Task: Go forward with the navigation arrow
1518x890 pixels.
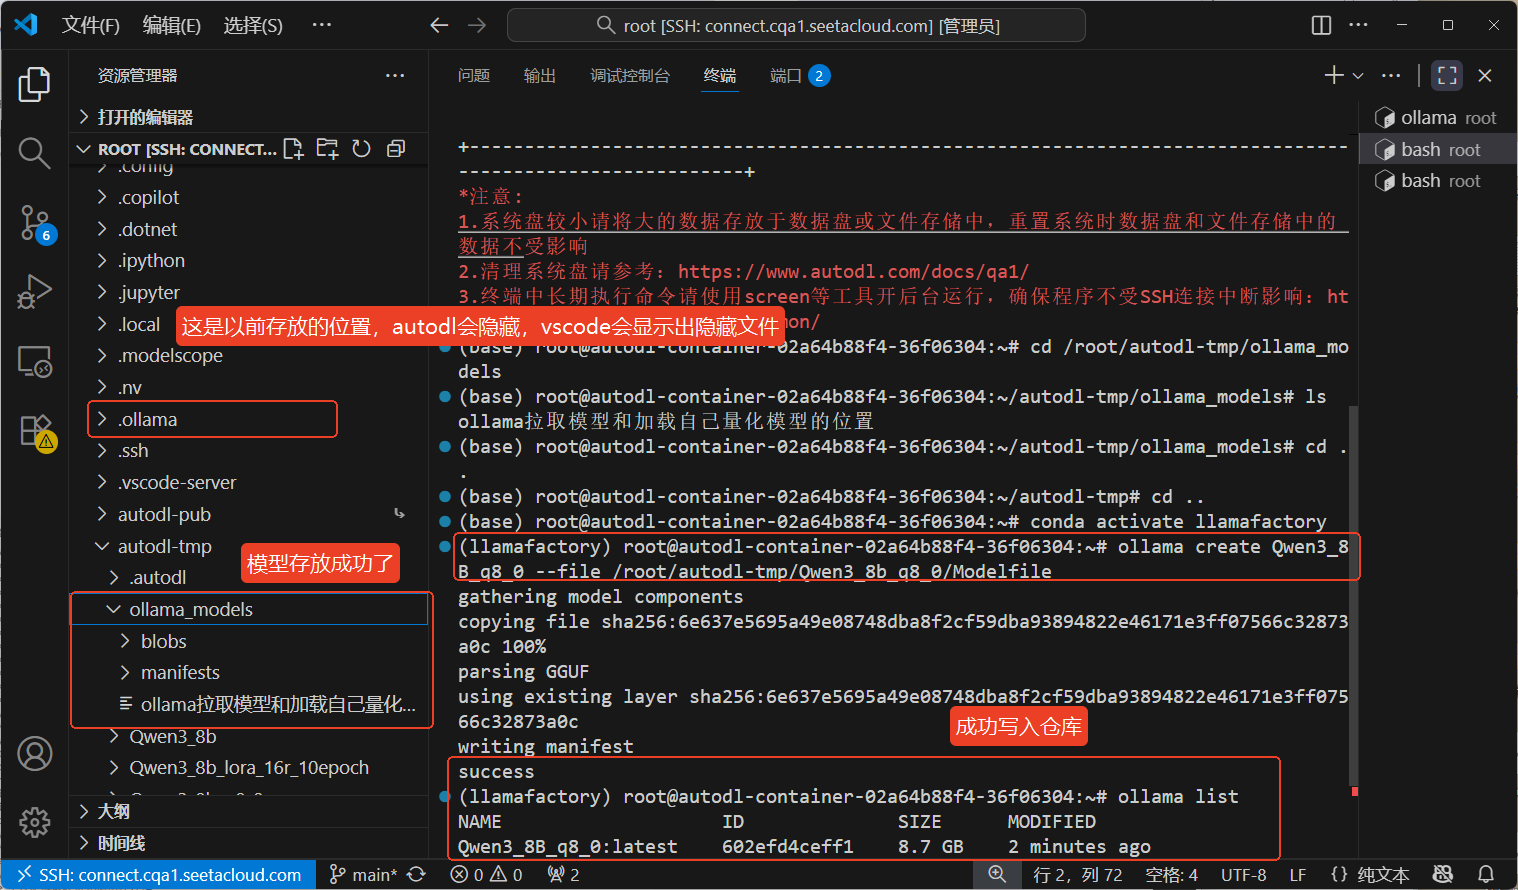Action: click(x=477, y=25)
